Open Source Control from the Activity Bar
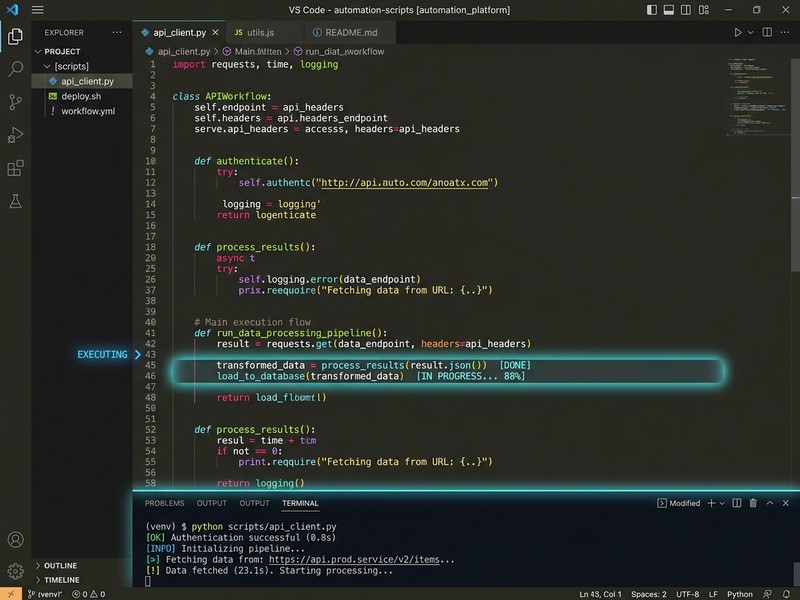Screen dimensions: 800x600 13,103
